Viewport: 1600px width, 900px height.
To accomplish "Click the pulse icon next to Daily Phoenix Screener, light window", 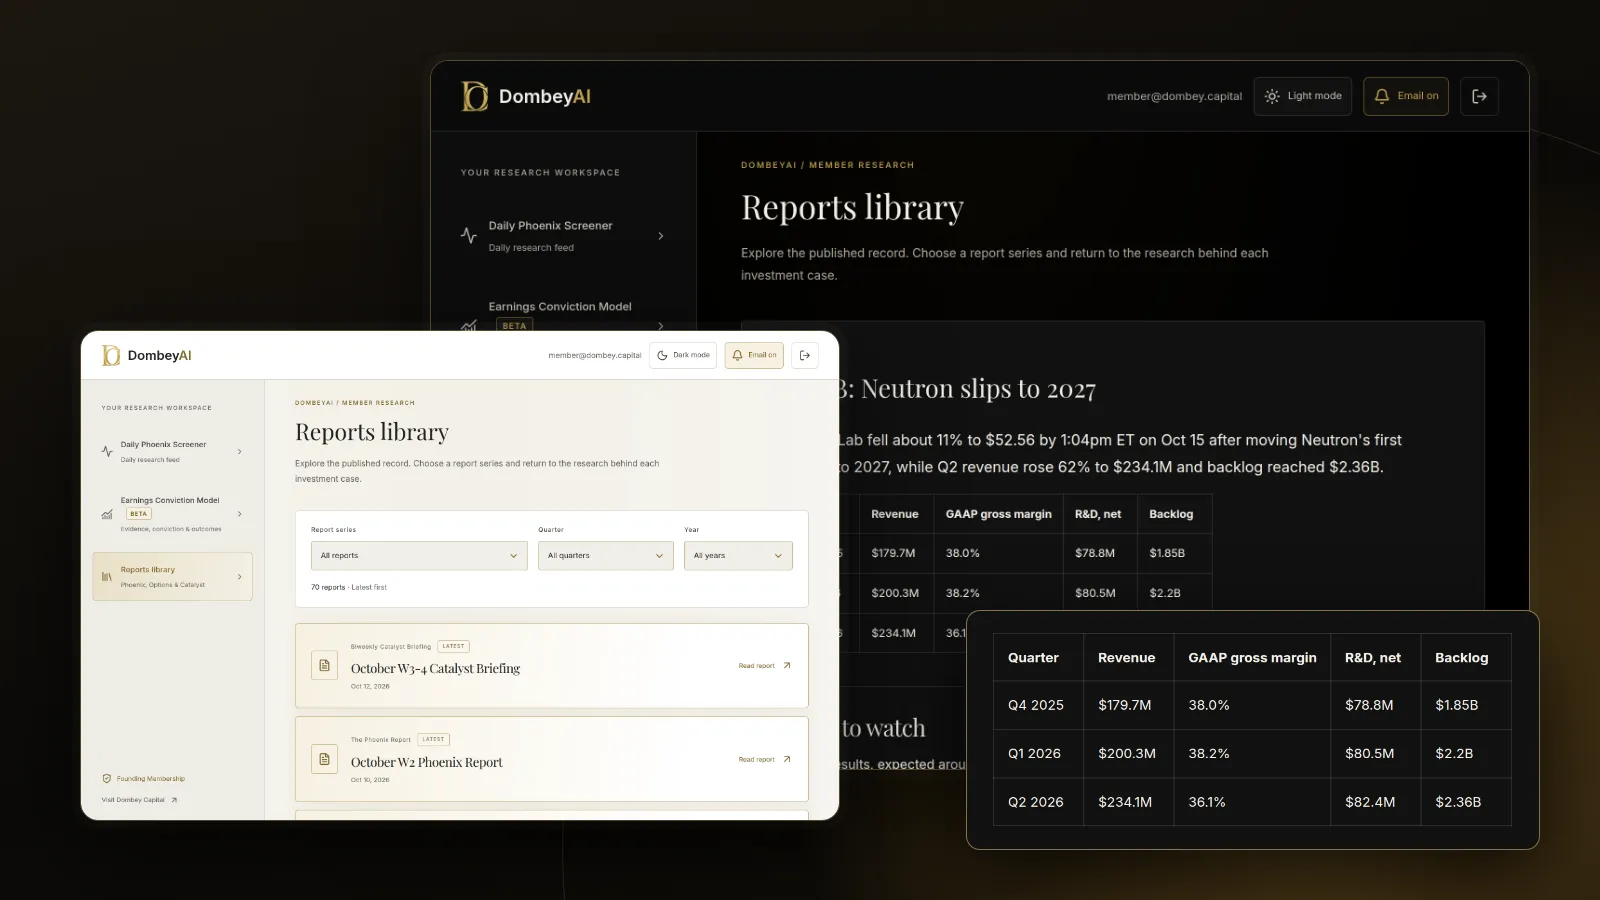I will [107, 452].
